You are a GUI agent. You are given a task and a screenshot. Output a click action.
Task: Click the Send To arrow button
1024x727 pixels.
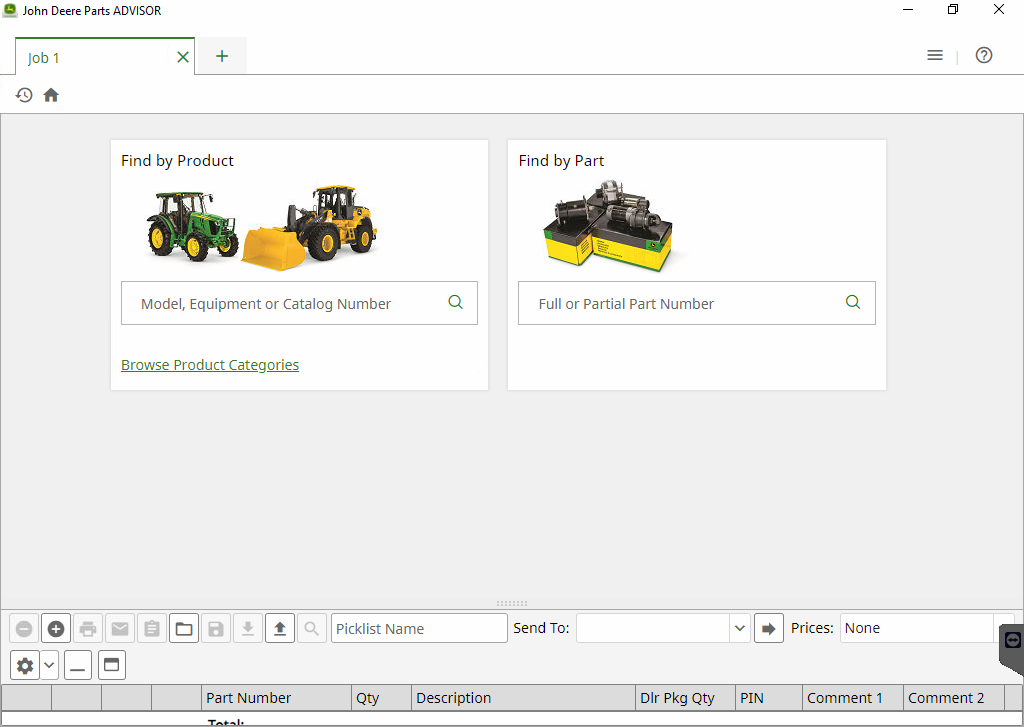[768, 629]
